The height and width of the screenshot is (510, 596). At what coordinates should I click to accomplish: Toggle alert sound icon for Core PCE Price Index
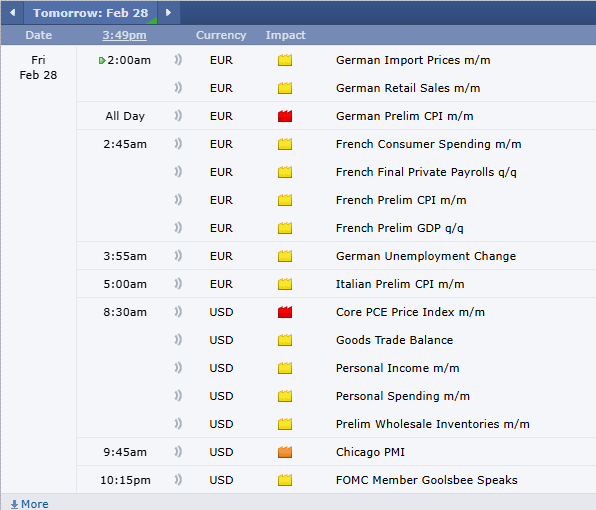pyautogui.click(x=178, y=312)
